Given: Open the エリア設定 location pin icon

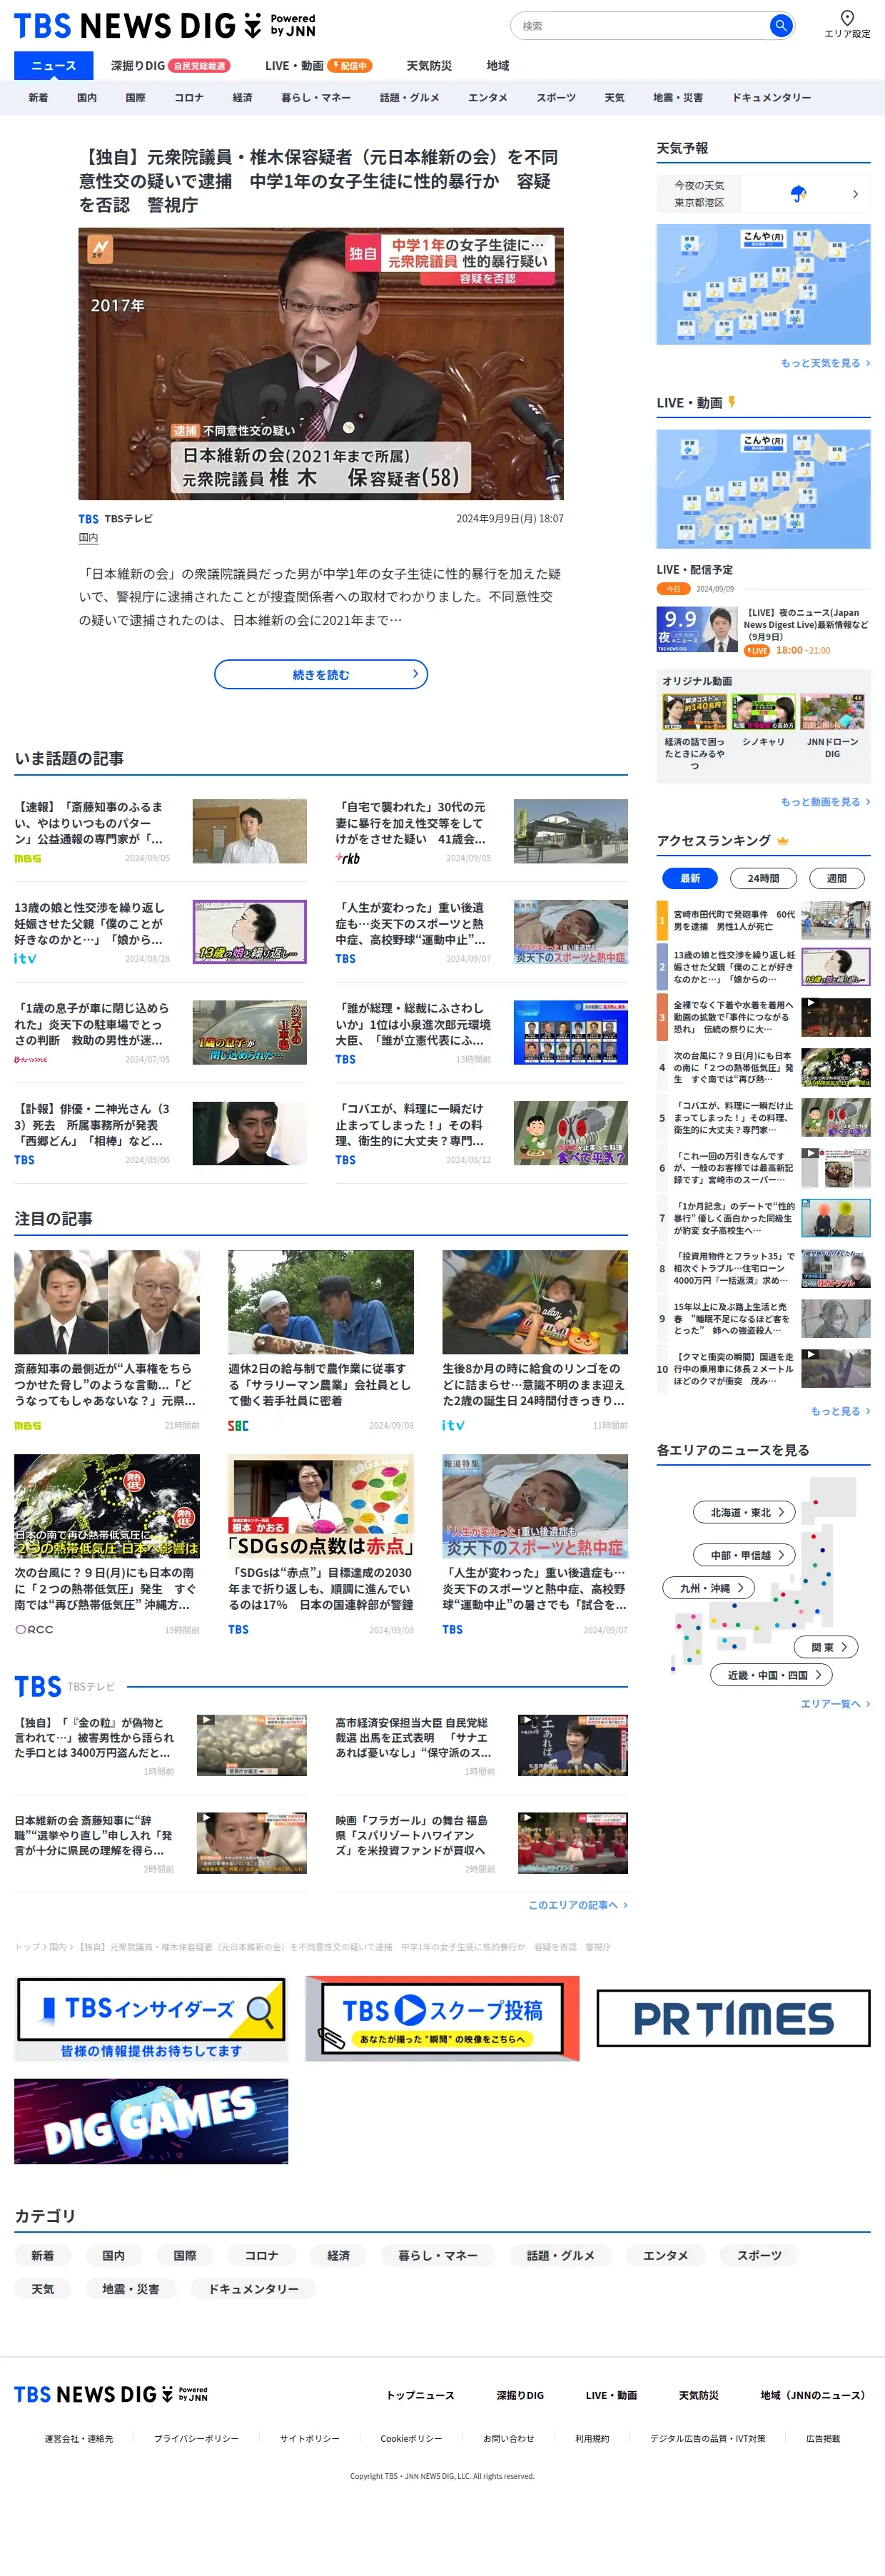Looking at the screenshot, I should click(x=847, y=18).
